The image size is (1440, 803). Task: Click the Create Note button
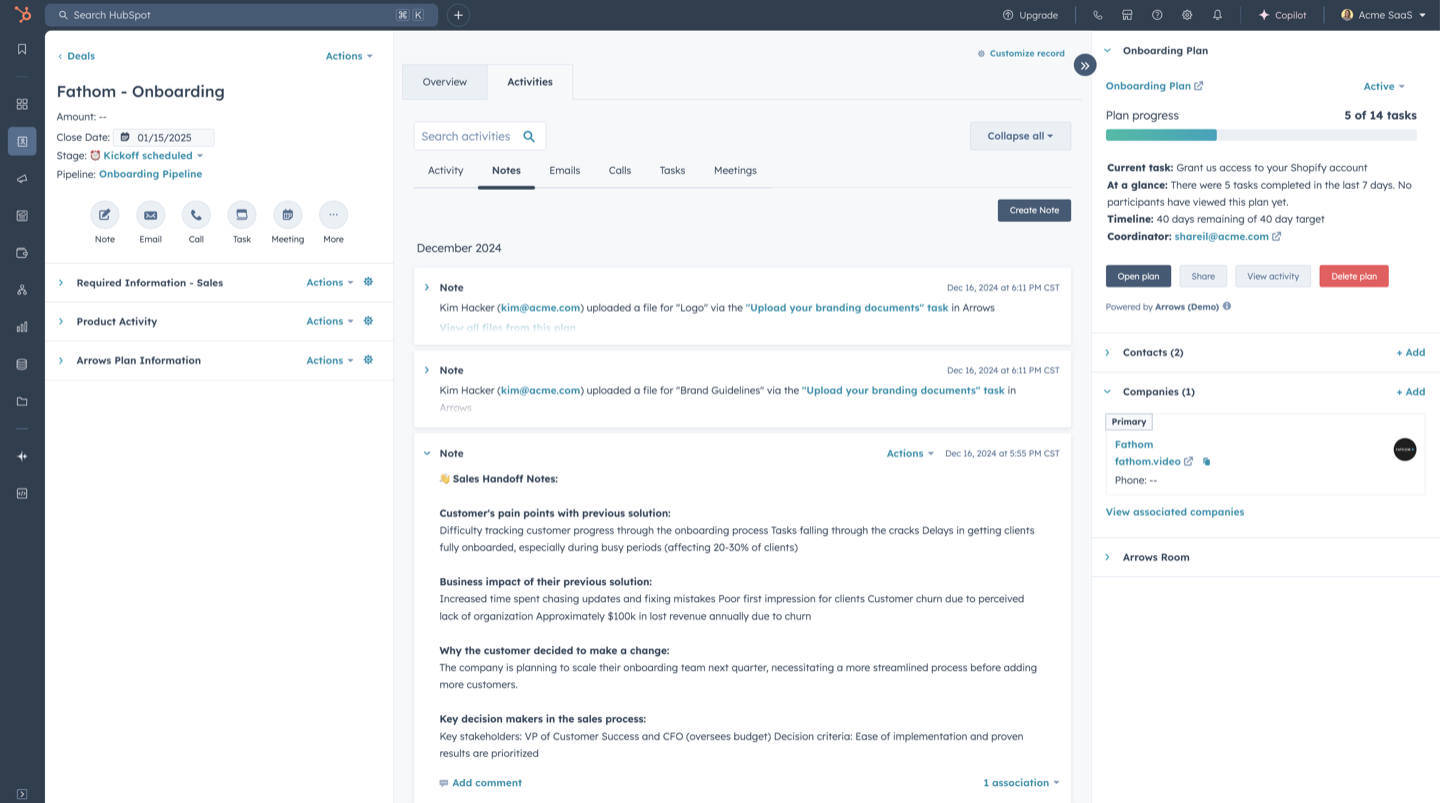pos(1034,210)
